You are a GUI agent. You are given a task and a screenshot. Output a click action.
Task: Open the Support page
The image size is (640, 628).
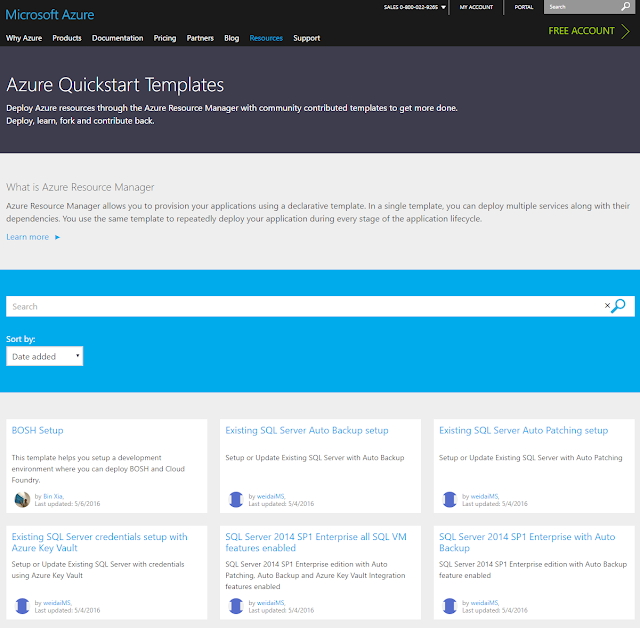[x=307, y=38]
